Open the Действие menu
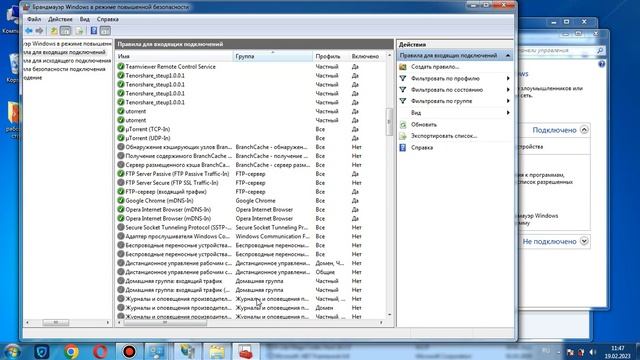 (60, 19)
